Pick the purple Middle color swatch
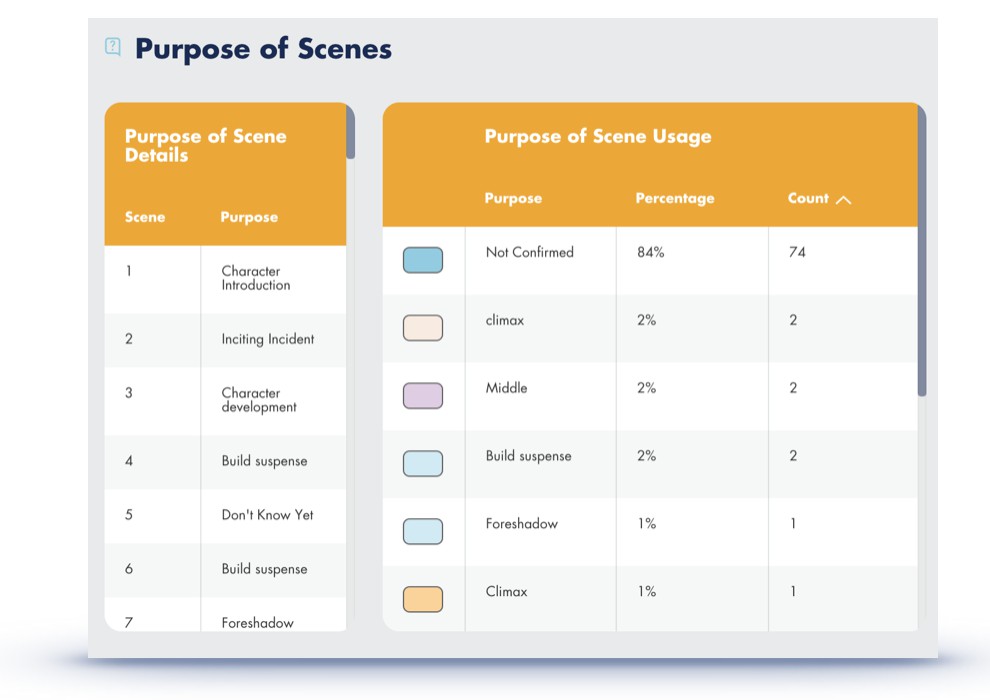The image size is (990, 700). [x=422, y=396]
